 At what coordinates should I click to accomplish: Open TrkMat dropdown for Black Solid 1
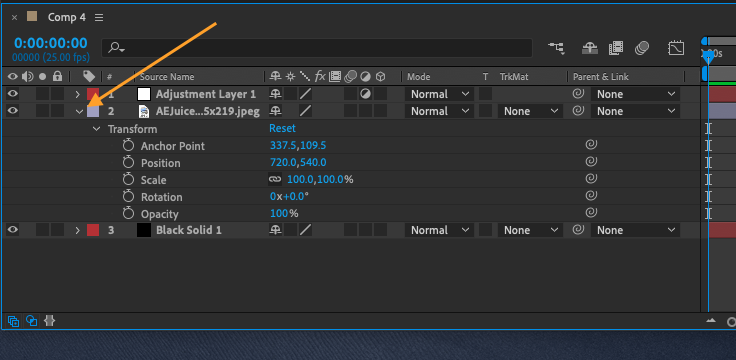[x=530, y=230]
